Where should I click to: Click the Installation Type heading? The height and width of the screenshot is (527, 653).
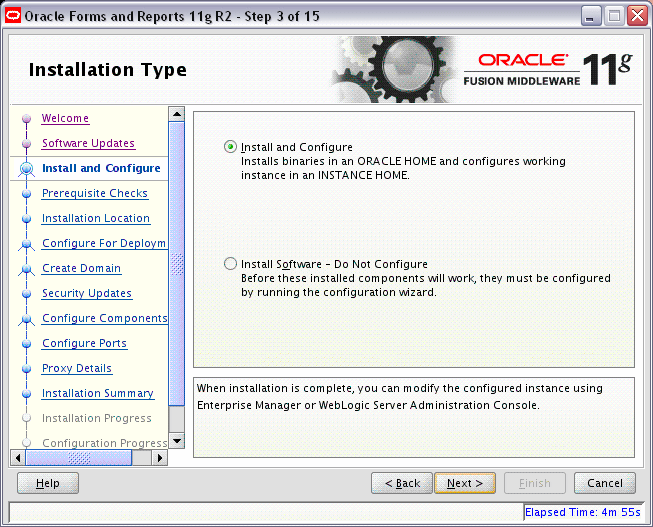point(107,70)
